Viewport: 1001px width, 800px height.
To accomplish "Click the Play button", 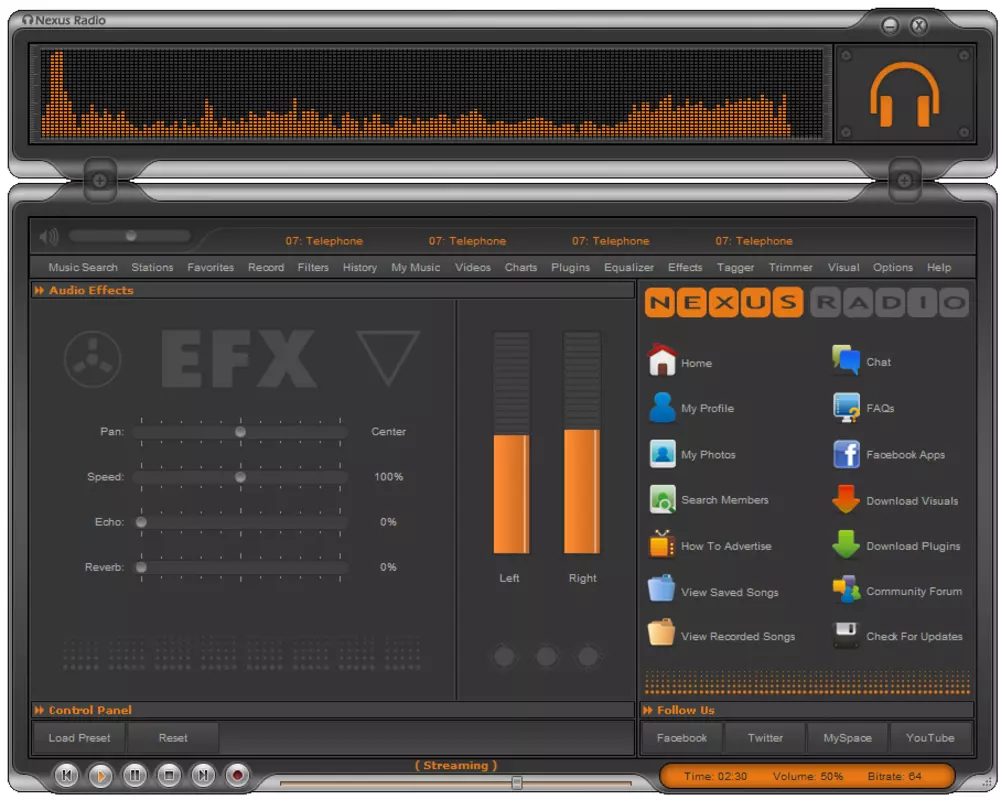I will pyautogui.click(x=100, y=776).
